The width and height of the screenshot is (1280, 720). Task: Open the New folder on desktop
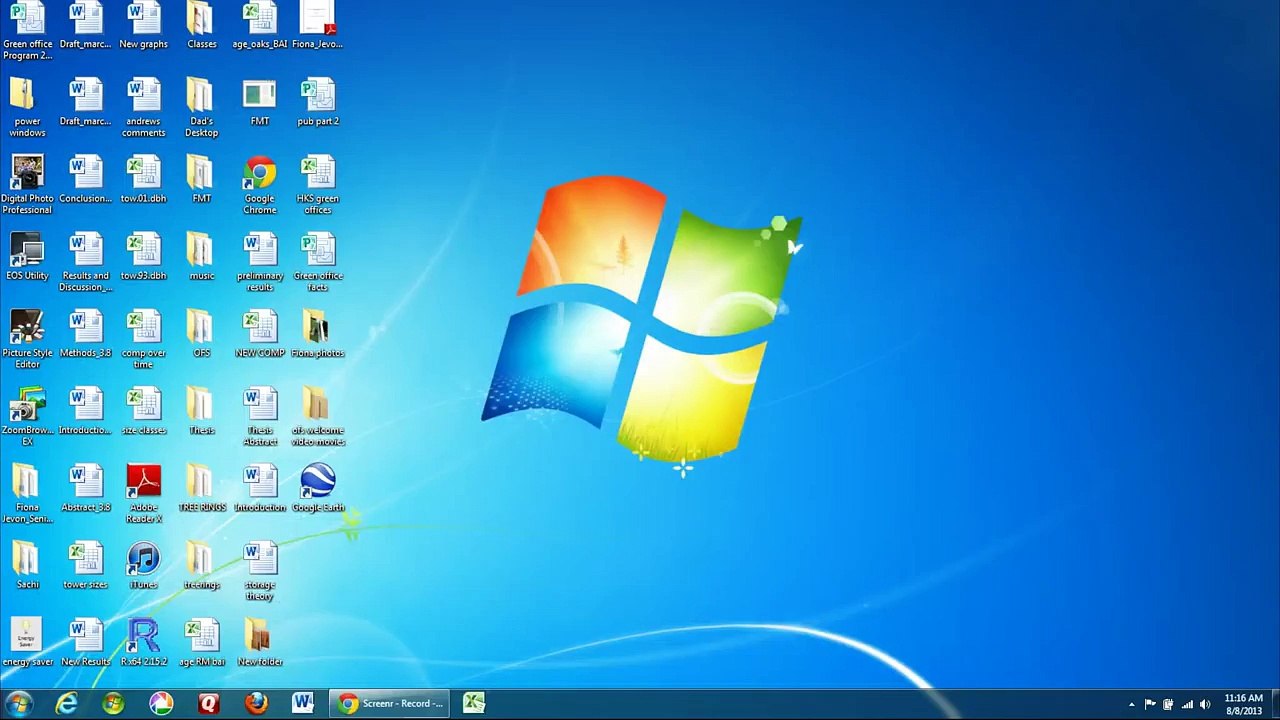pyautogui.click(x=259, y=642)
